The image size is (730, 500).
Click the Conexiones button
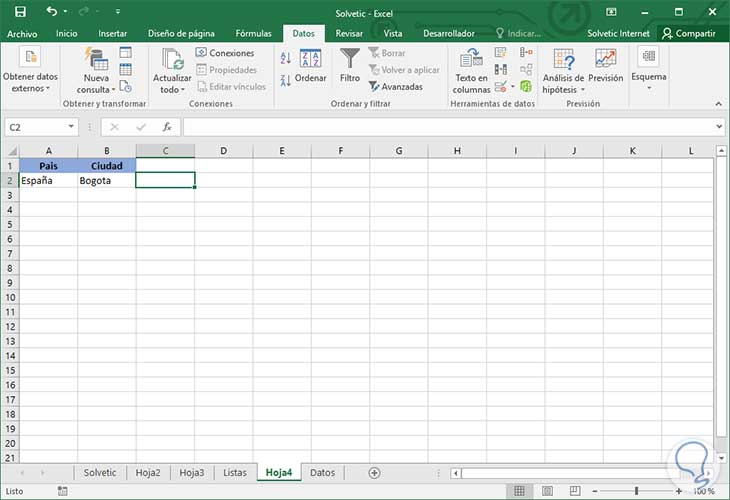coord(225,53)
